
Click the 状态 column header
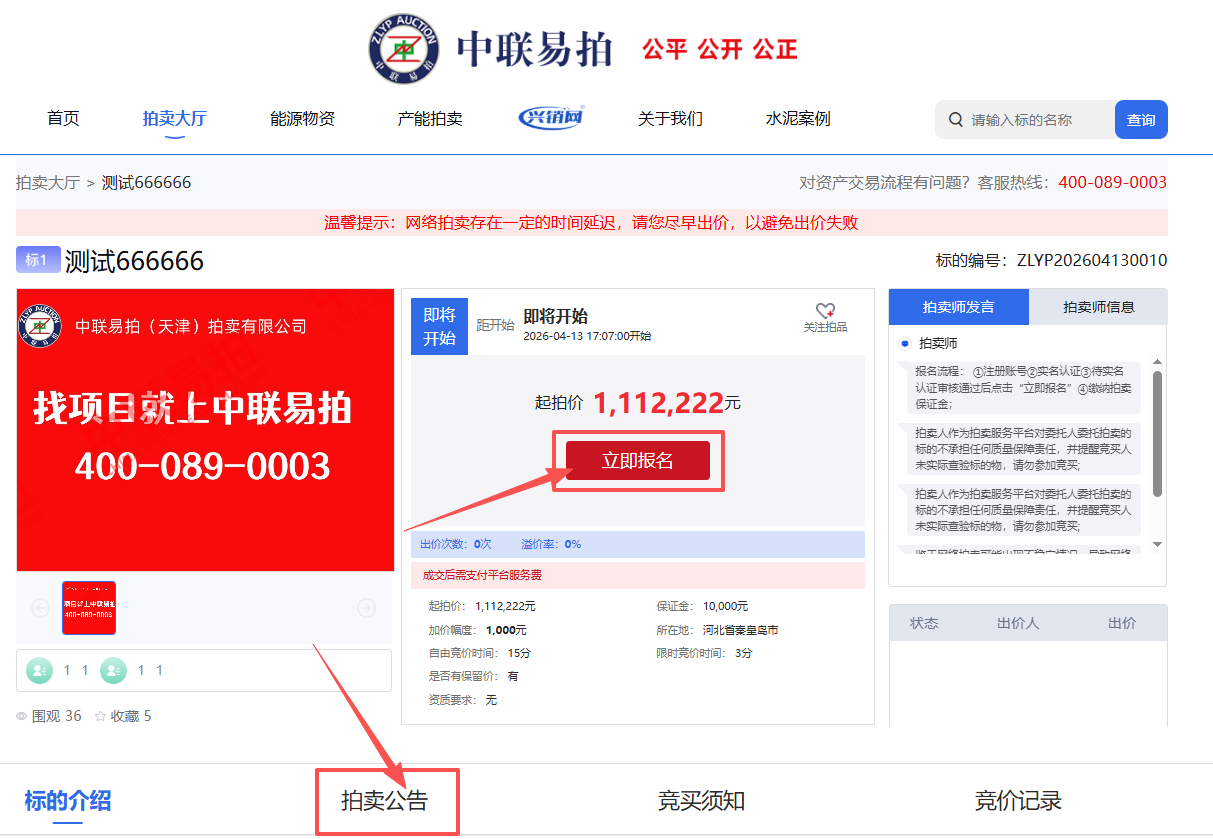point(924,623)
